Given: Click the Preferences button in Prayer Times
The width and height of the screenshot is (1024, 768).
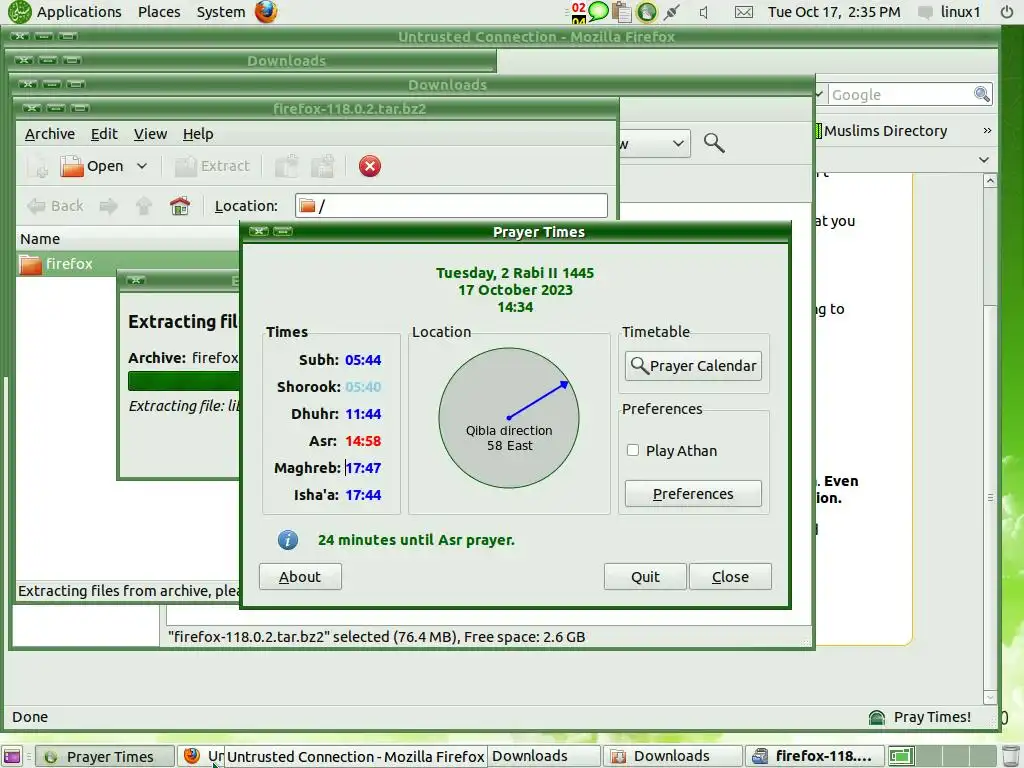Looking at the screenshot, I should point(693,494).
